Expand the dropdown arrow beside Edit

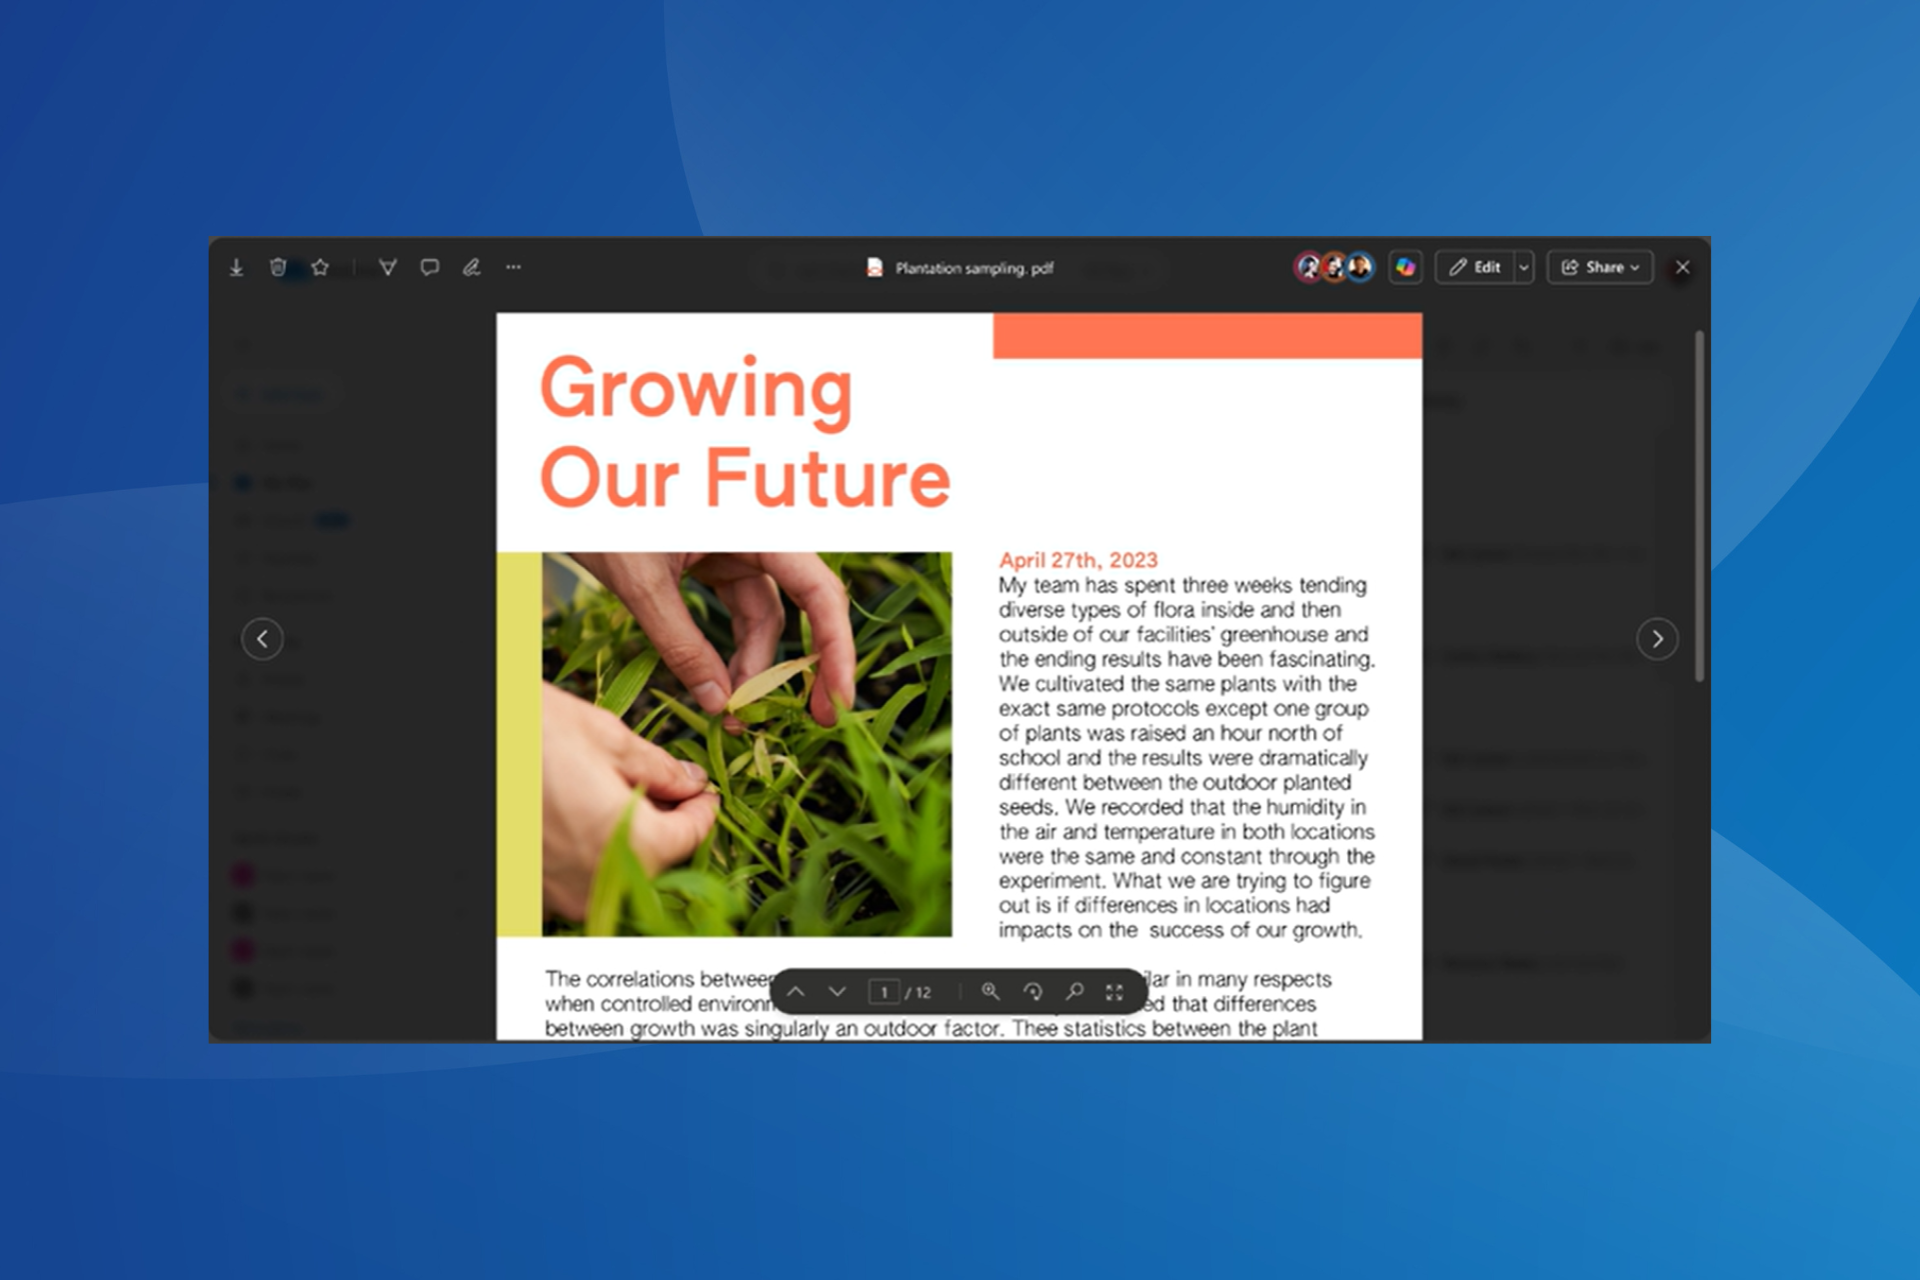click(x=1524, y=267)
